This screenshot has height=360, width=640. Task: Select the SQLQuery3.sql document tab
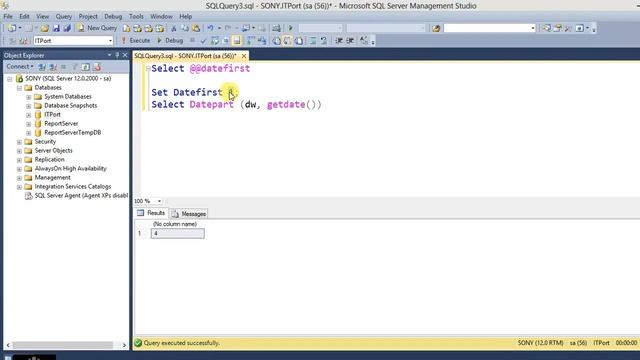(185, 56)
